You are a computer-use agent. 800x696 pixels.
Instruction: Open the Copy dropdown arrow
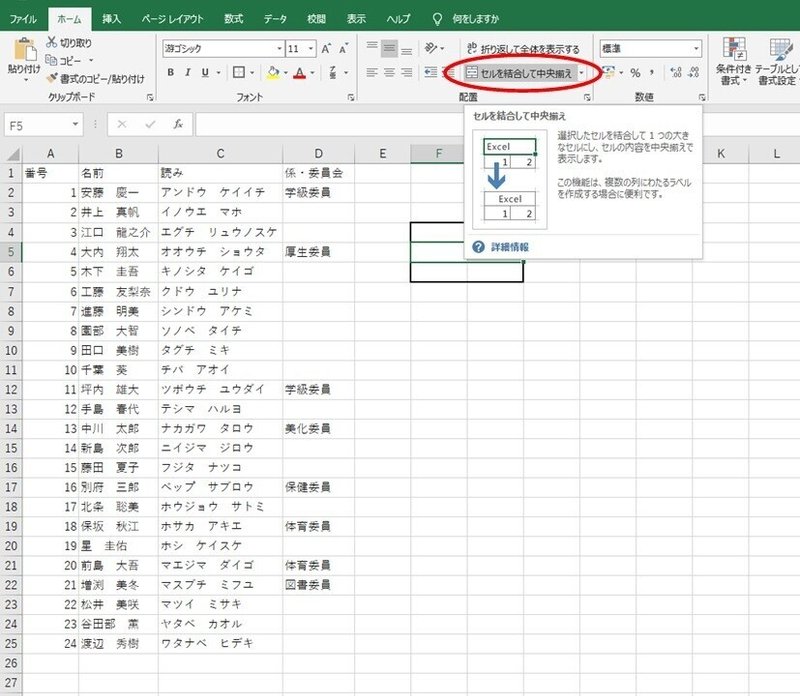tap(91, 61)
